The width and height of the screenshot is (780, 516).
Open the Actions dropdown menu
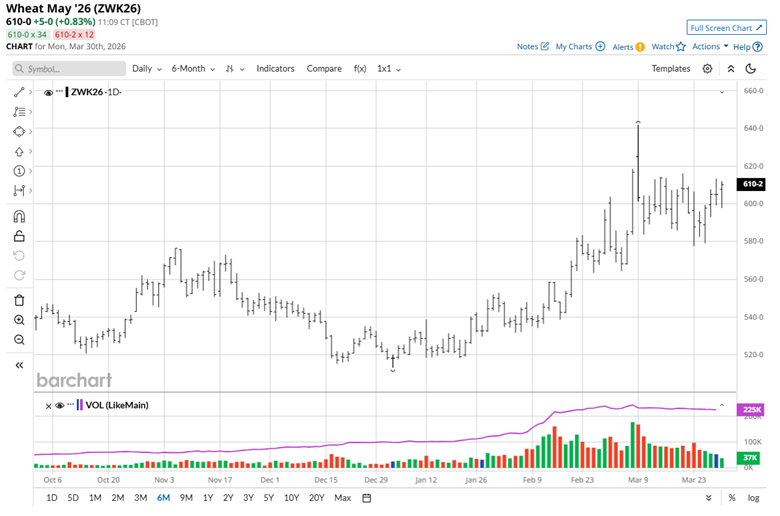[x=709, y=47]
